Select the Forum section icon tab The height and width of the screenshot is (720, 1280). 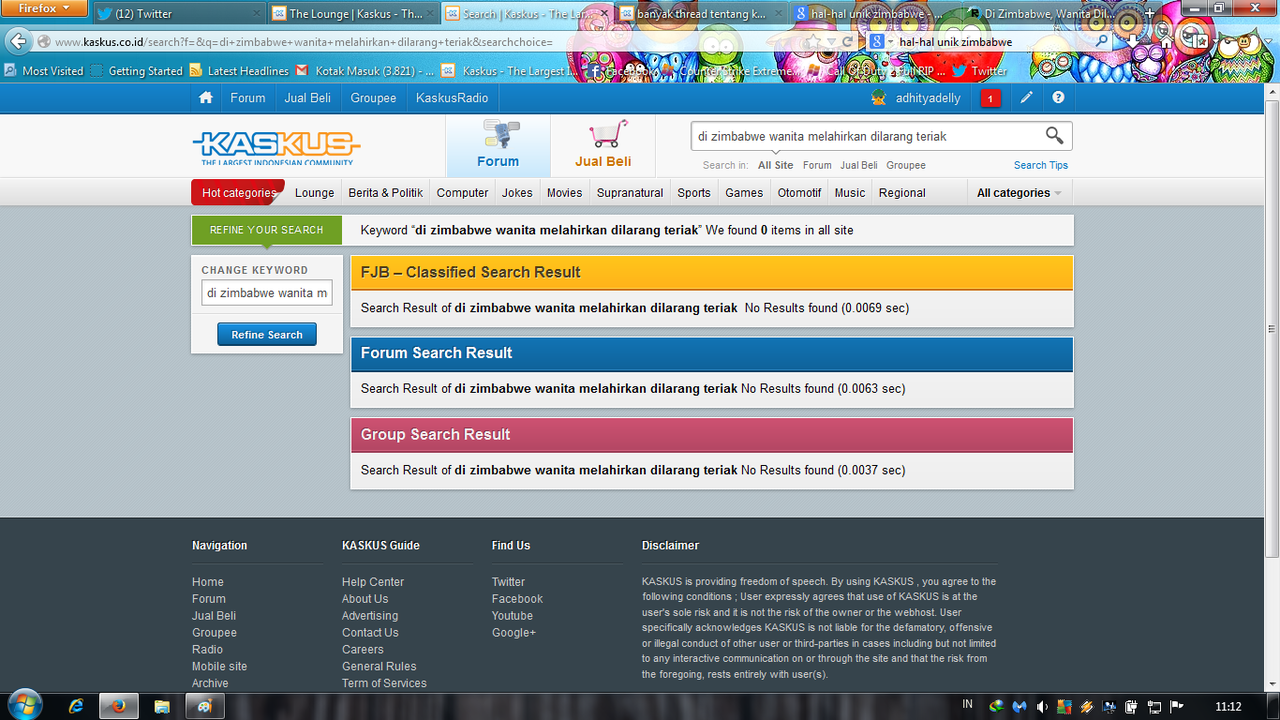click(x=498, y=146)
